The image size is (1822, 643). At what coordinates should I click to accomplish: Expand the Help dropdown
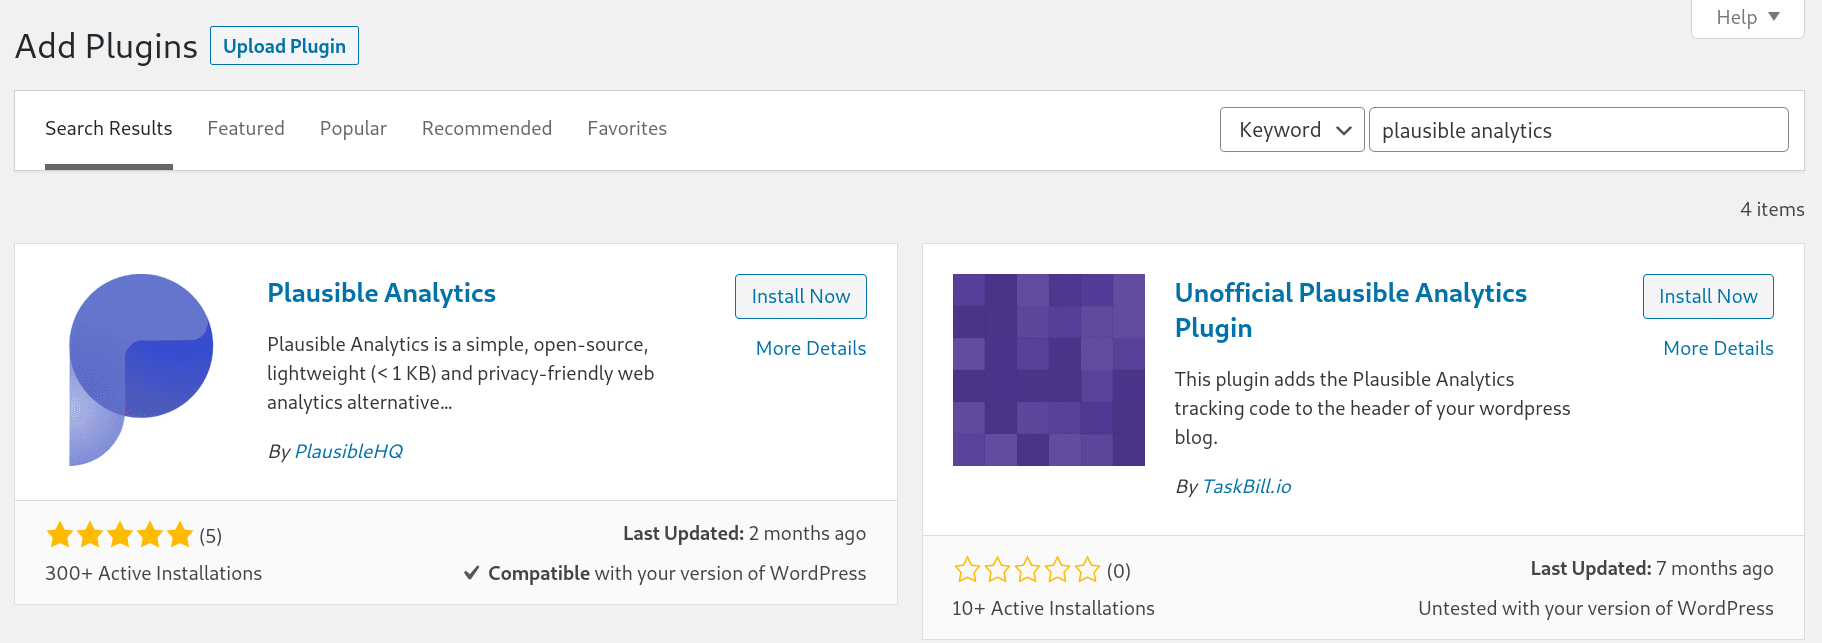(1748, 17)
